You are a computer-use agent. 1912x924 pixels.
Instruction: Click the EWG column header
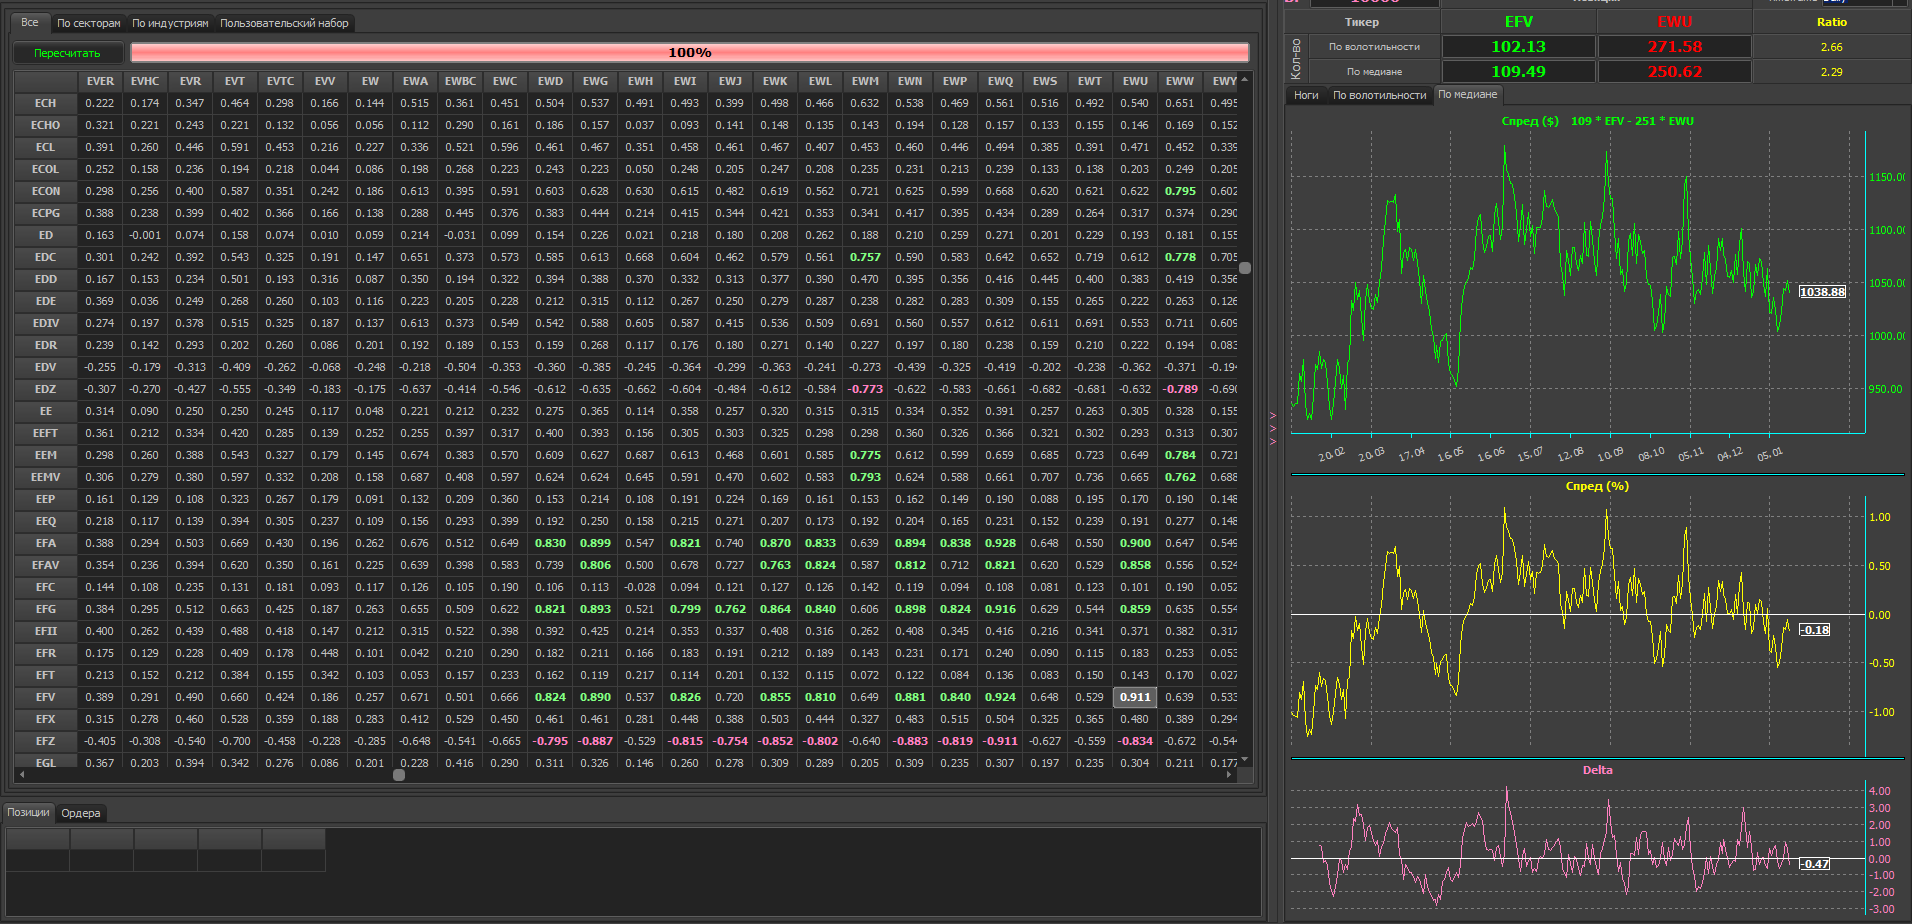pyautogui.click(x=595, y=81)
